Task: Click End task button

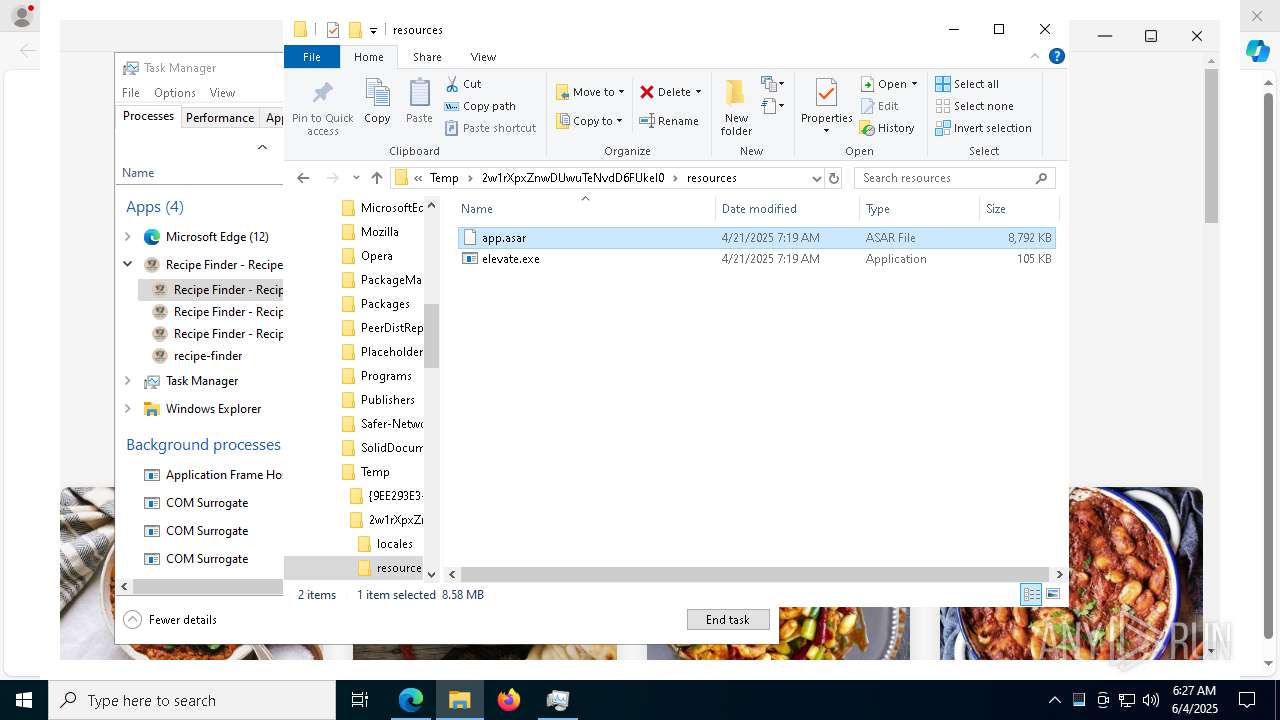Action: 728,620
